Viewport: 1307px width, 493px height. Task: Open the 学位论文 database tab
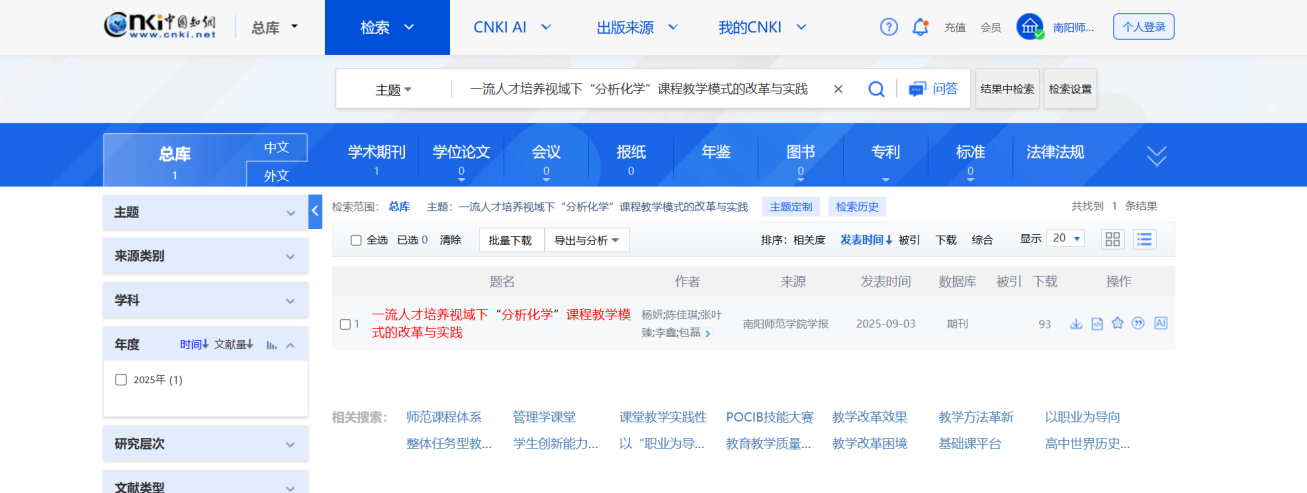[x=461, y=153]
